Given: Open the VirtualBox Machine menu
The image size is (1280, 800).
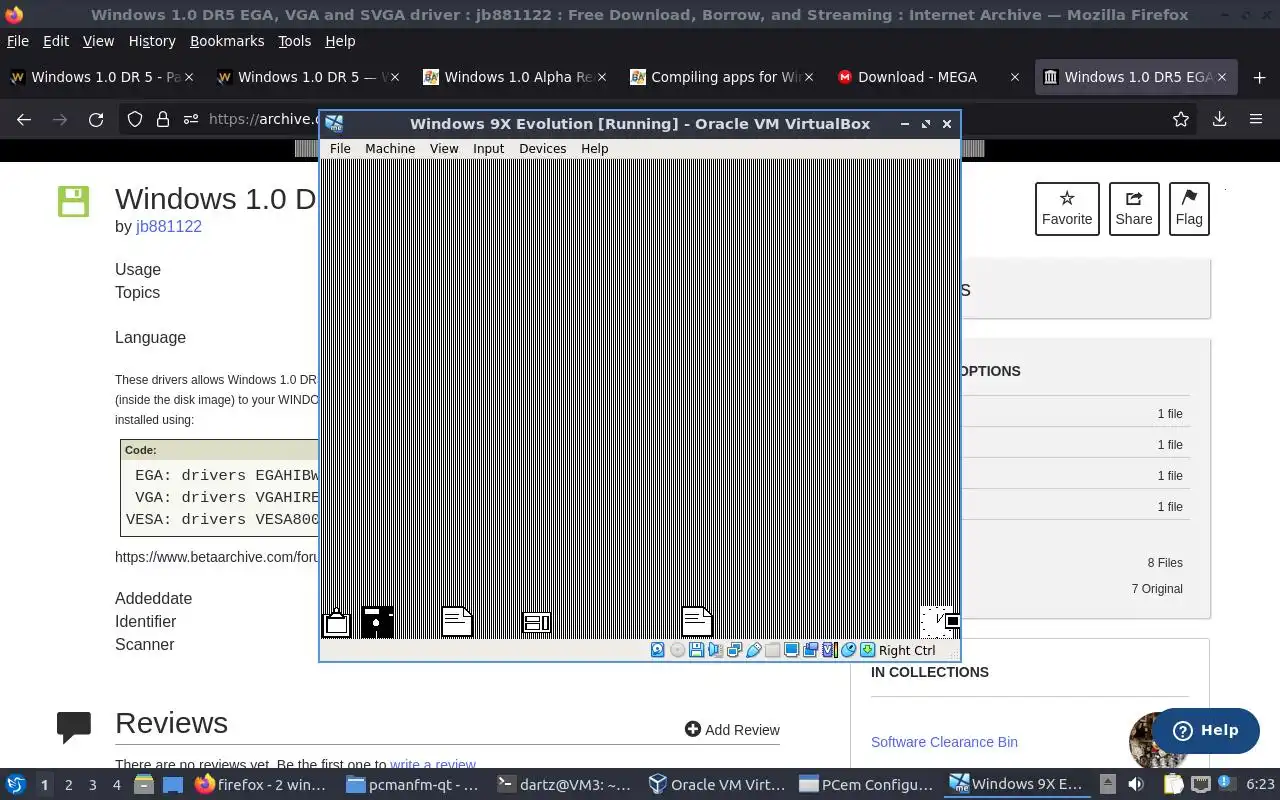Looking at the screenshot, I should point(390,148).
